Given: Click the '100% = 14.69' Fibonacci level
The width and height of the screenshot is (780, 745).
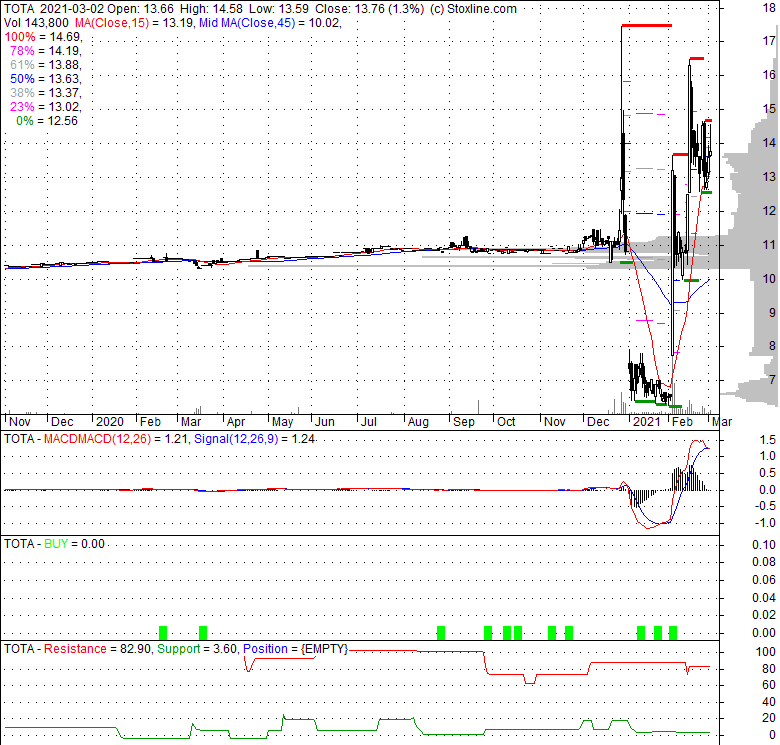Looking at the screenshot, I should click(x=42, y=37).
